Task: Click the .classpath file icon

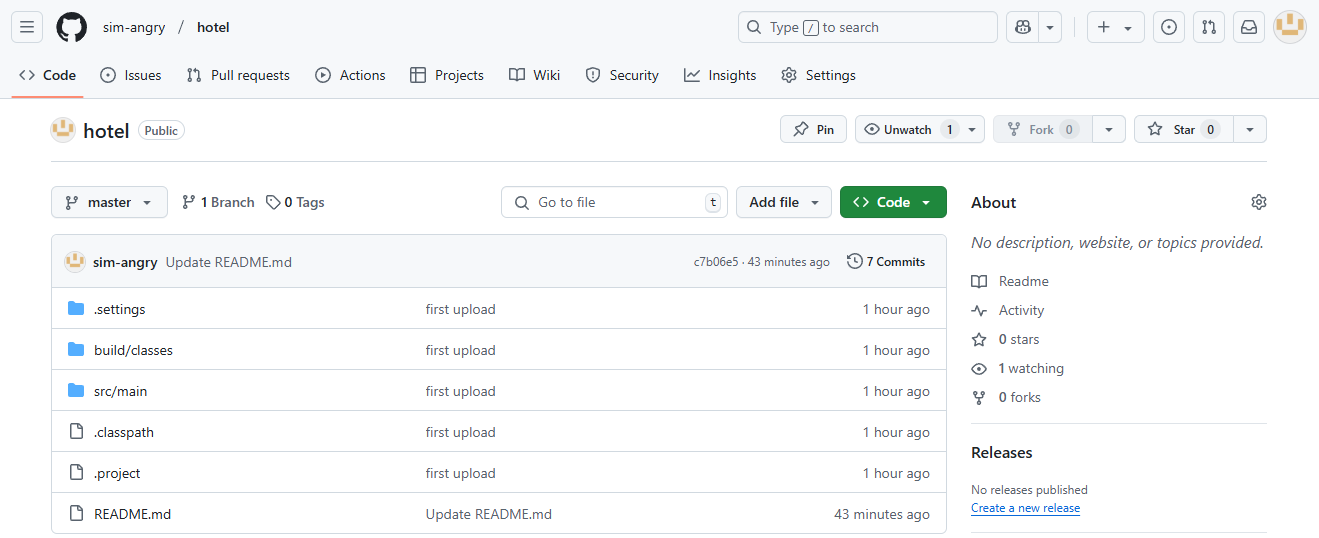Action: coord(76,432)
